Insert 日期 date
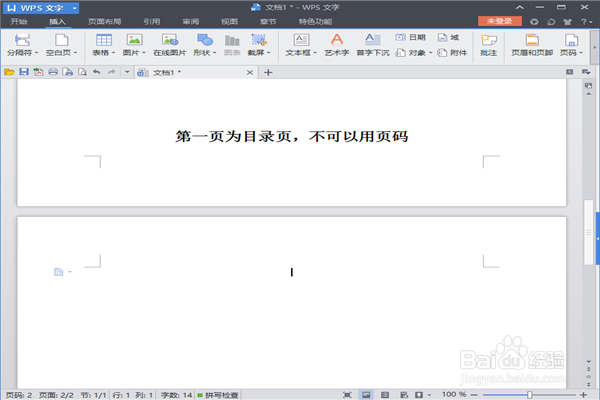The height and width of the screenshot is (400, 600). click(411, 37)
